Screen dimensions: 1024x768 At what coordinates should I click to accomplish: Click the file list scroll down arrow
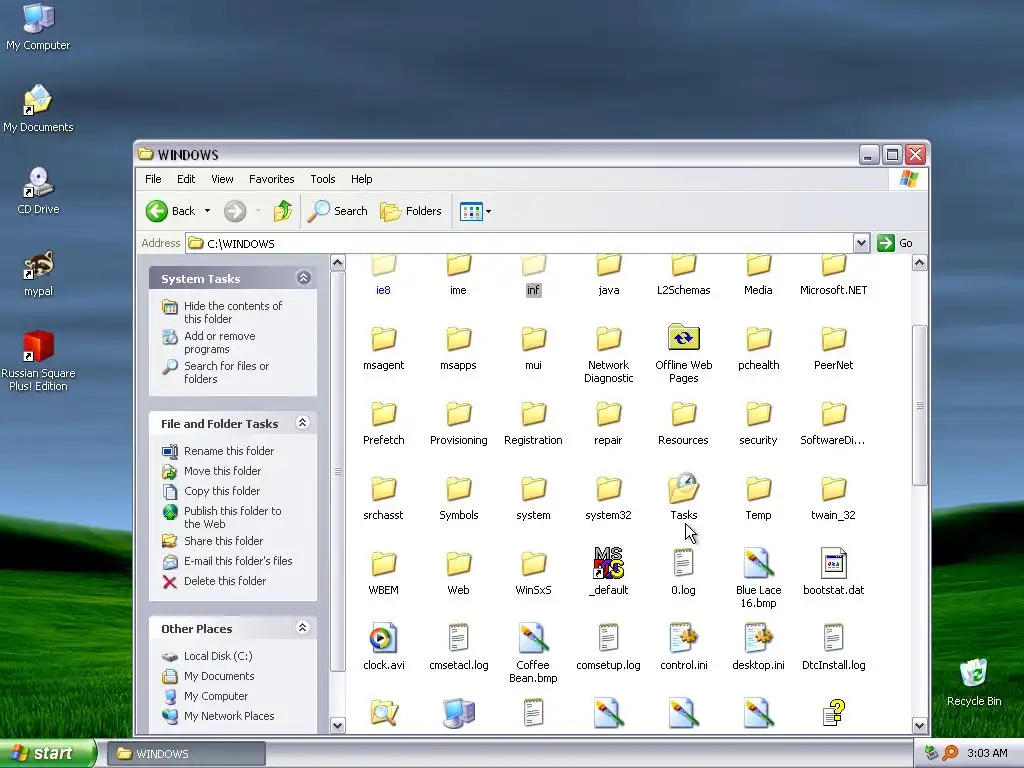click(x=919, y=725)
